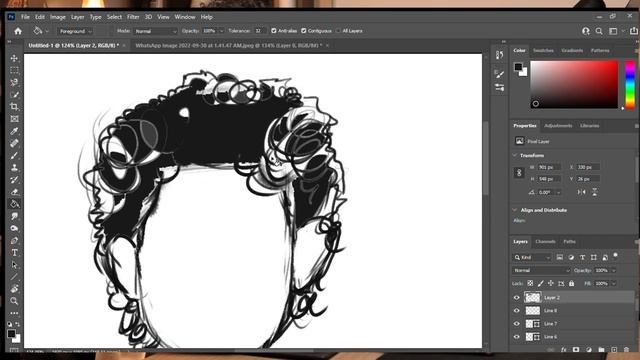Enable the All Layers checkbox
This screenshot has height=360, width=640.
pyautogui.click(x=338, y=31)
